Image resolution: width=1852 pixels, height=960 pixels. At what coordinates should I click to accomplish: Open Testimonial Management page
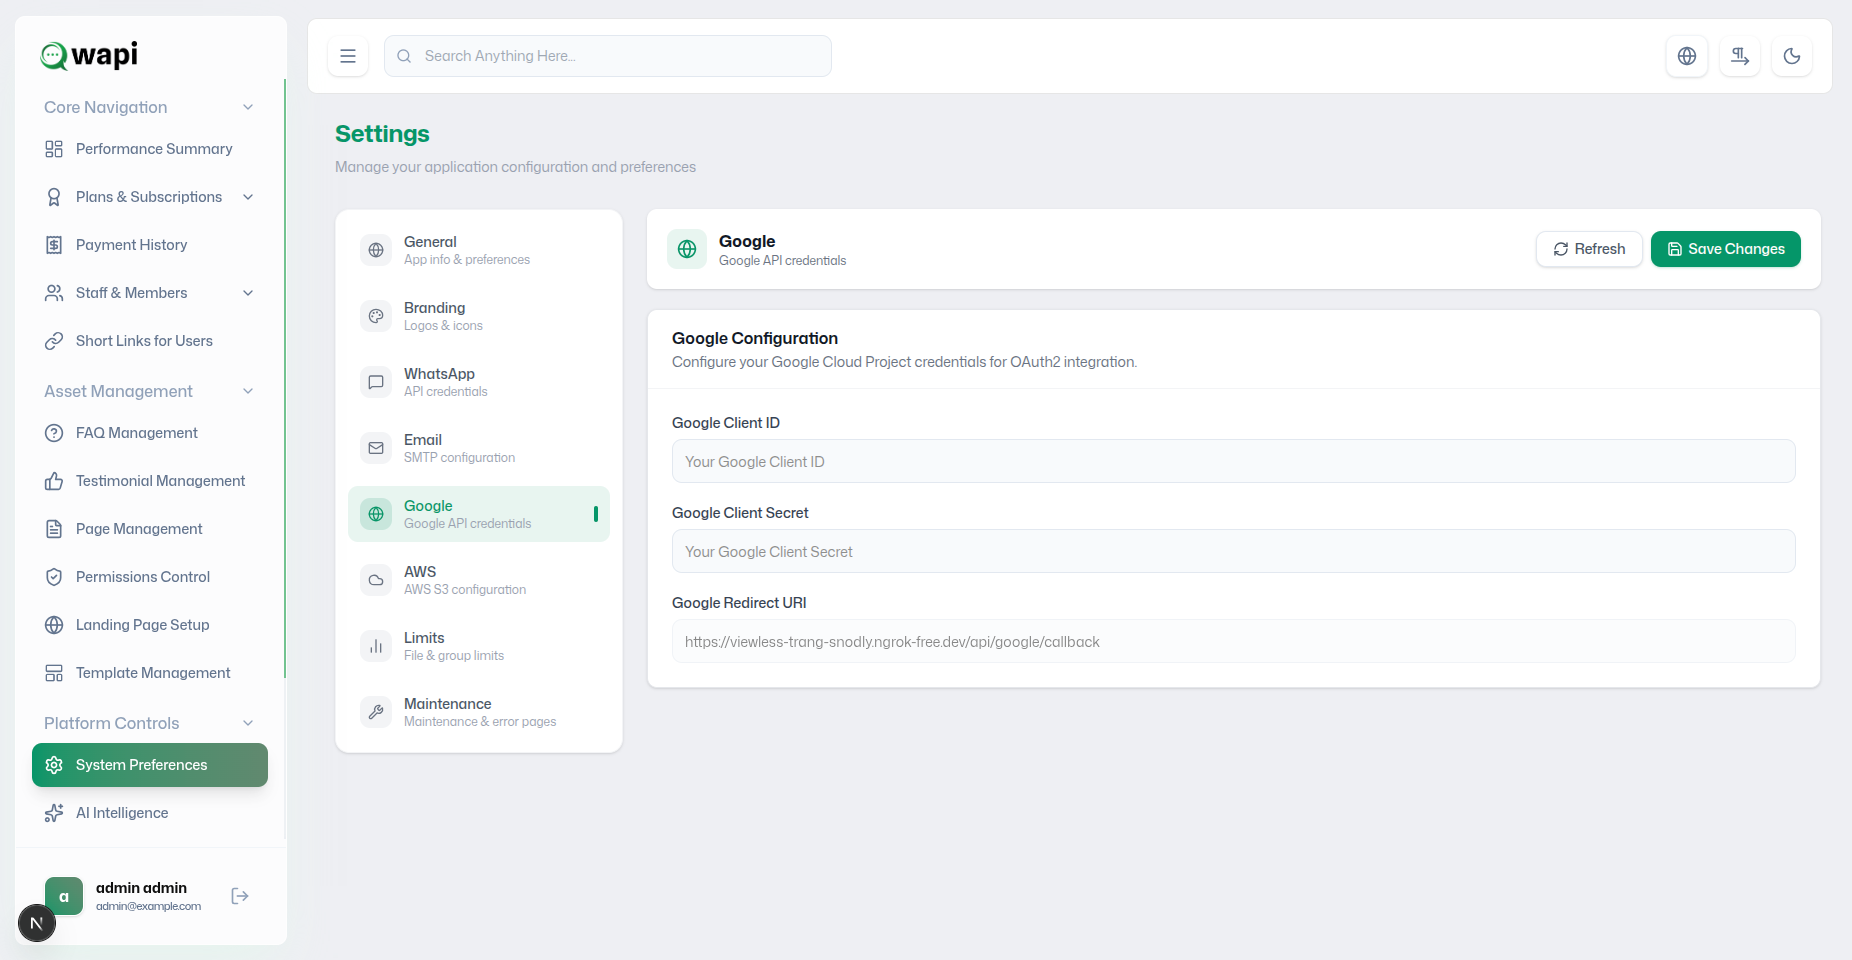pyautogui.click(x=150, y=481)
